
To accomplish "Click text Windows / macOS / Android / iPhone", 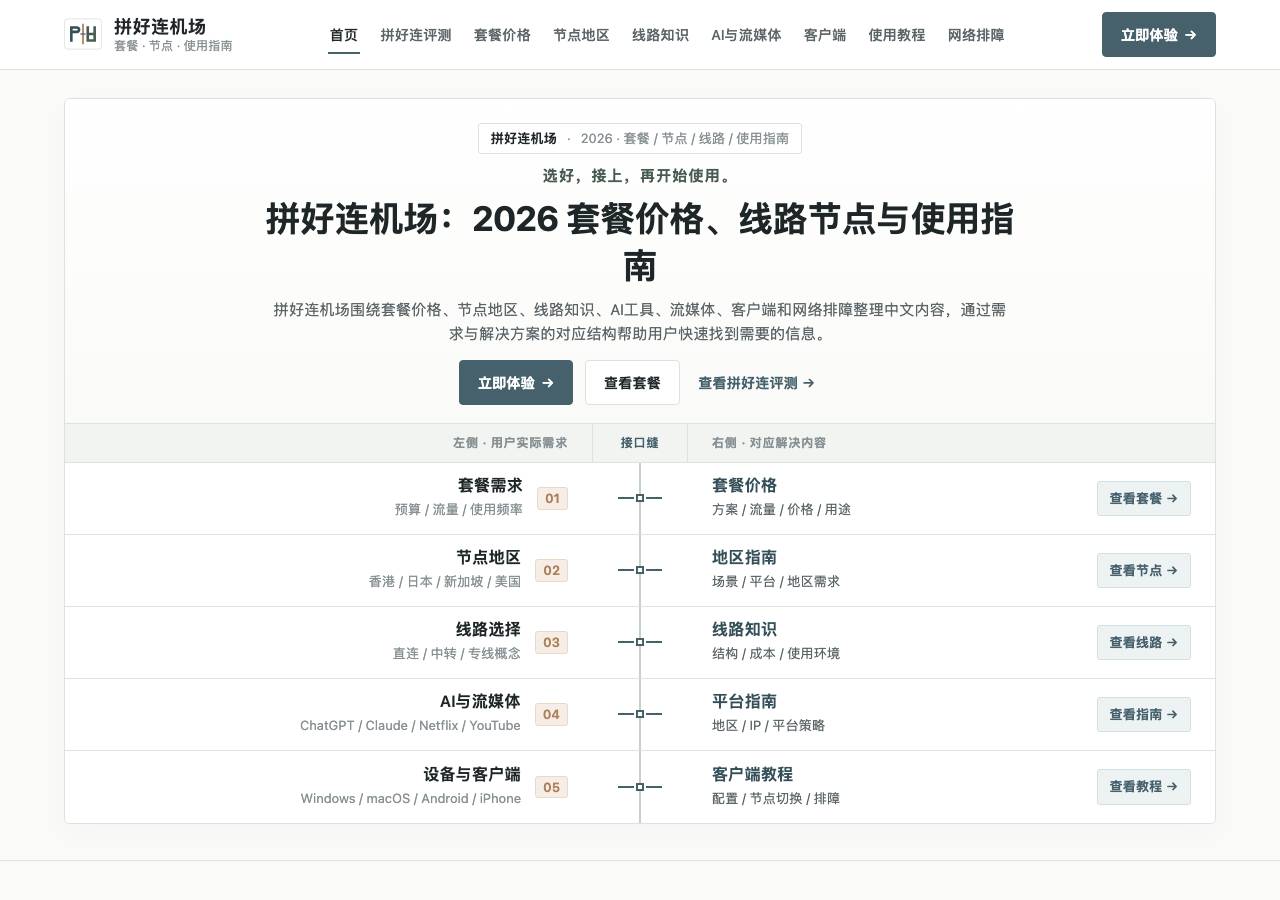I will pos(411,798).
